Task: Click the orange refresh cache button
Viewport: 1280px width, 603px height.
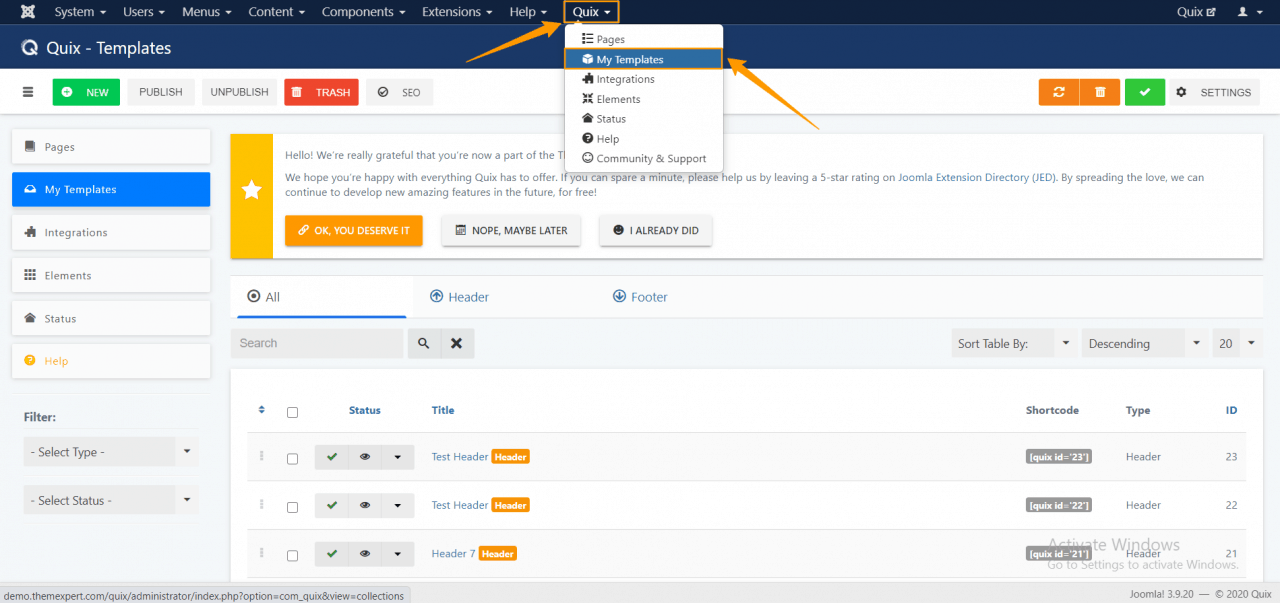Action: click(x=1059, y=92)
